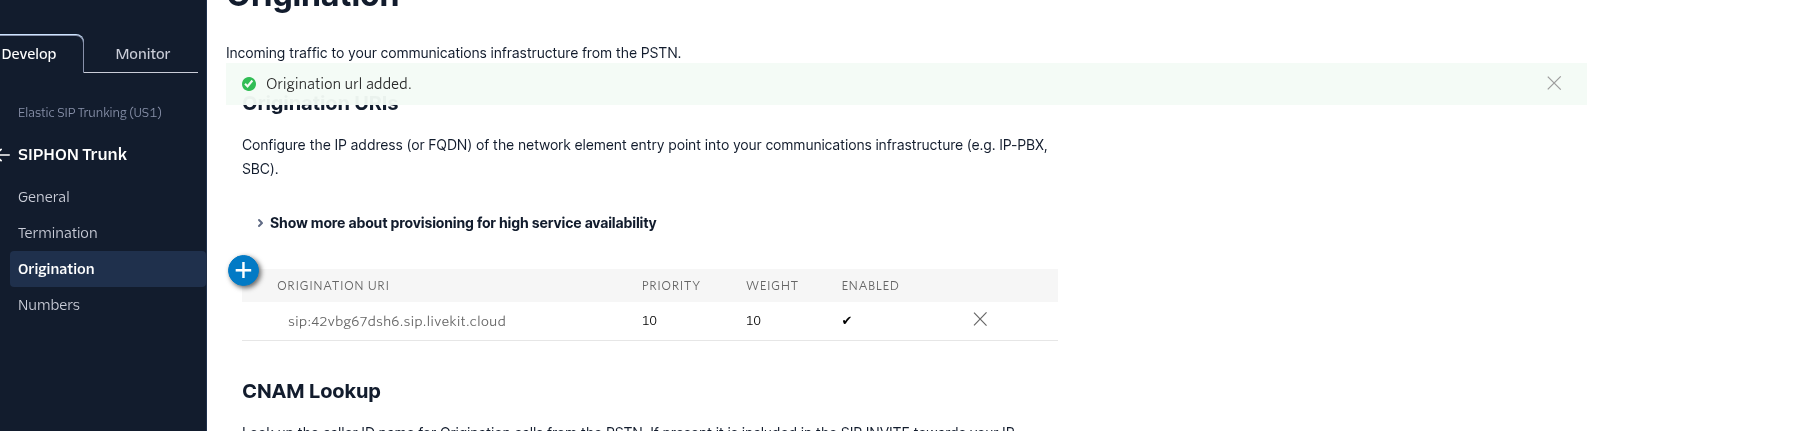Image resolution: width=1797 pixels, height=431 pixels.
Task: Dismiss the 'Origination url added' notification
Action: coord(1554,83)
